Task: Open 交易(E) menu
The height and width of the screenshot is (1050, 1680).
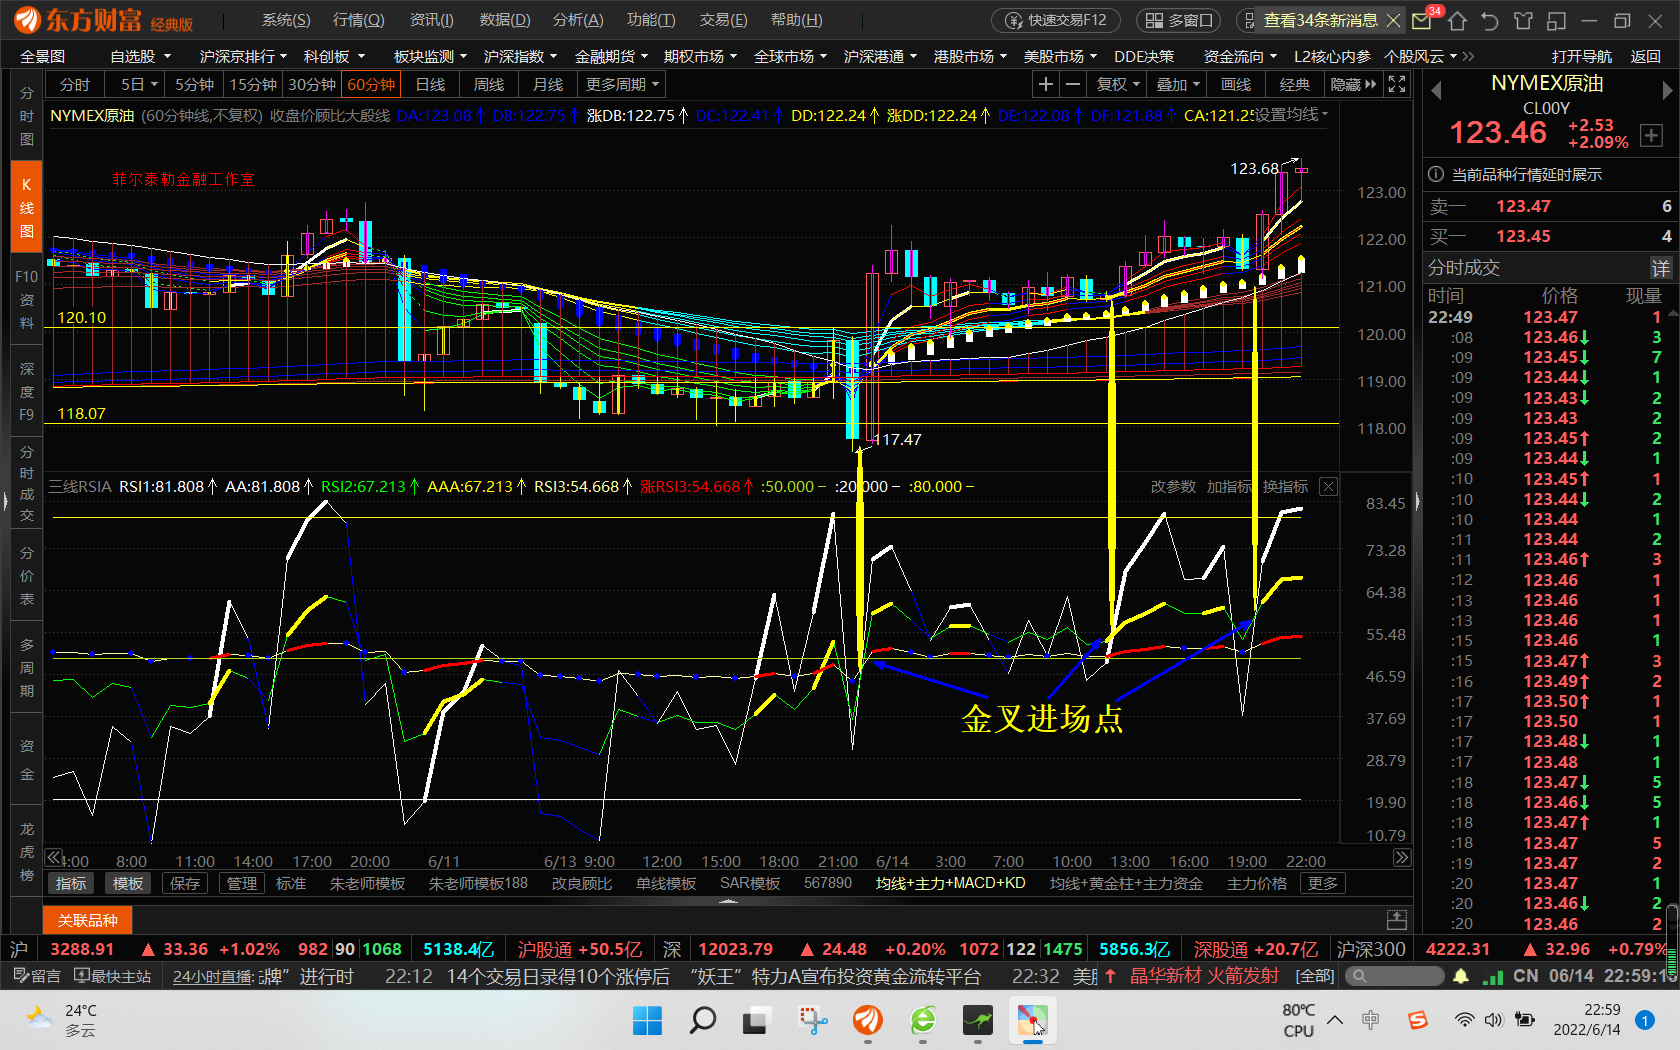Action: [723, 20]
